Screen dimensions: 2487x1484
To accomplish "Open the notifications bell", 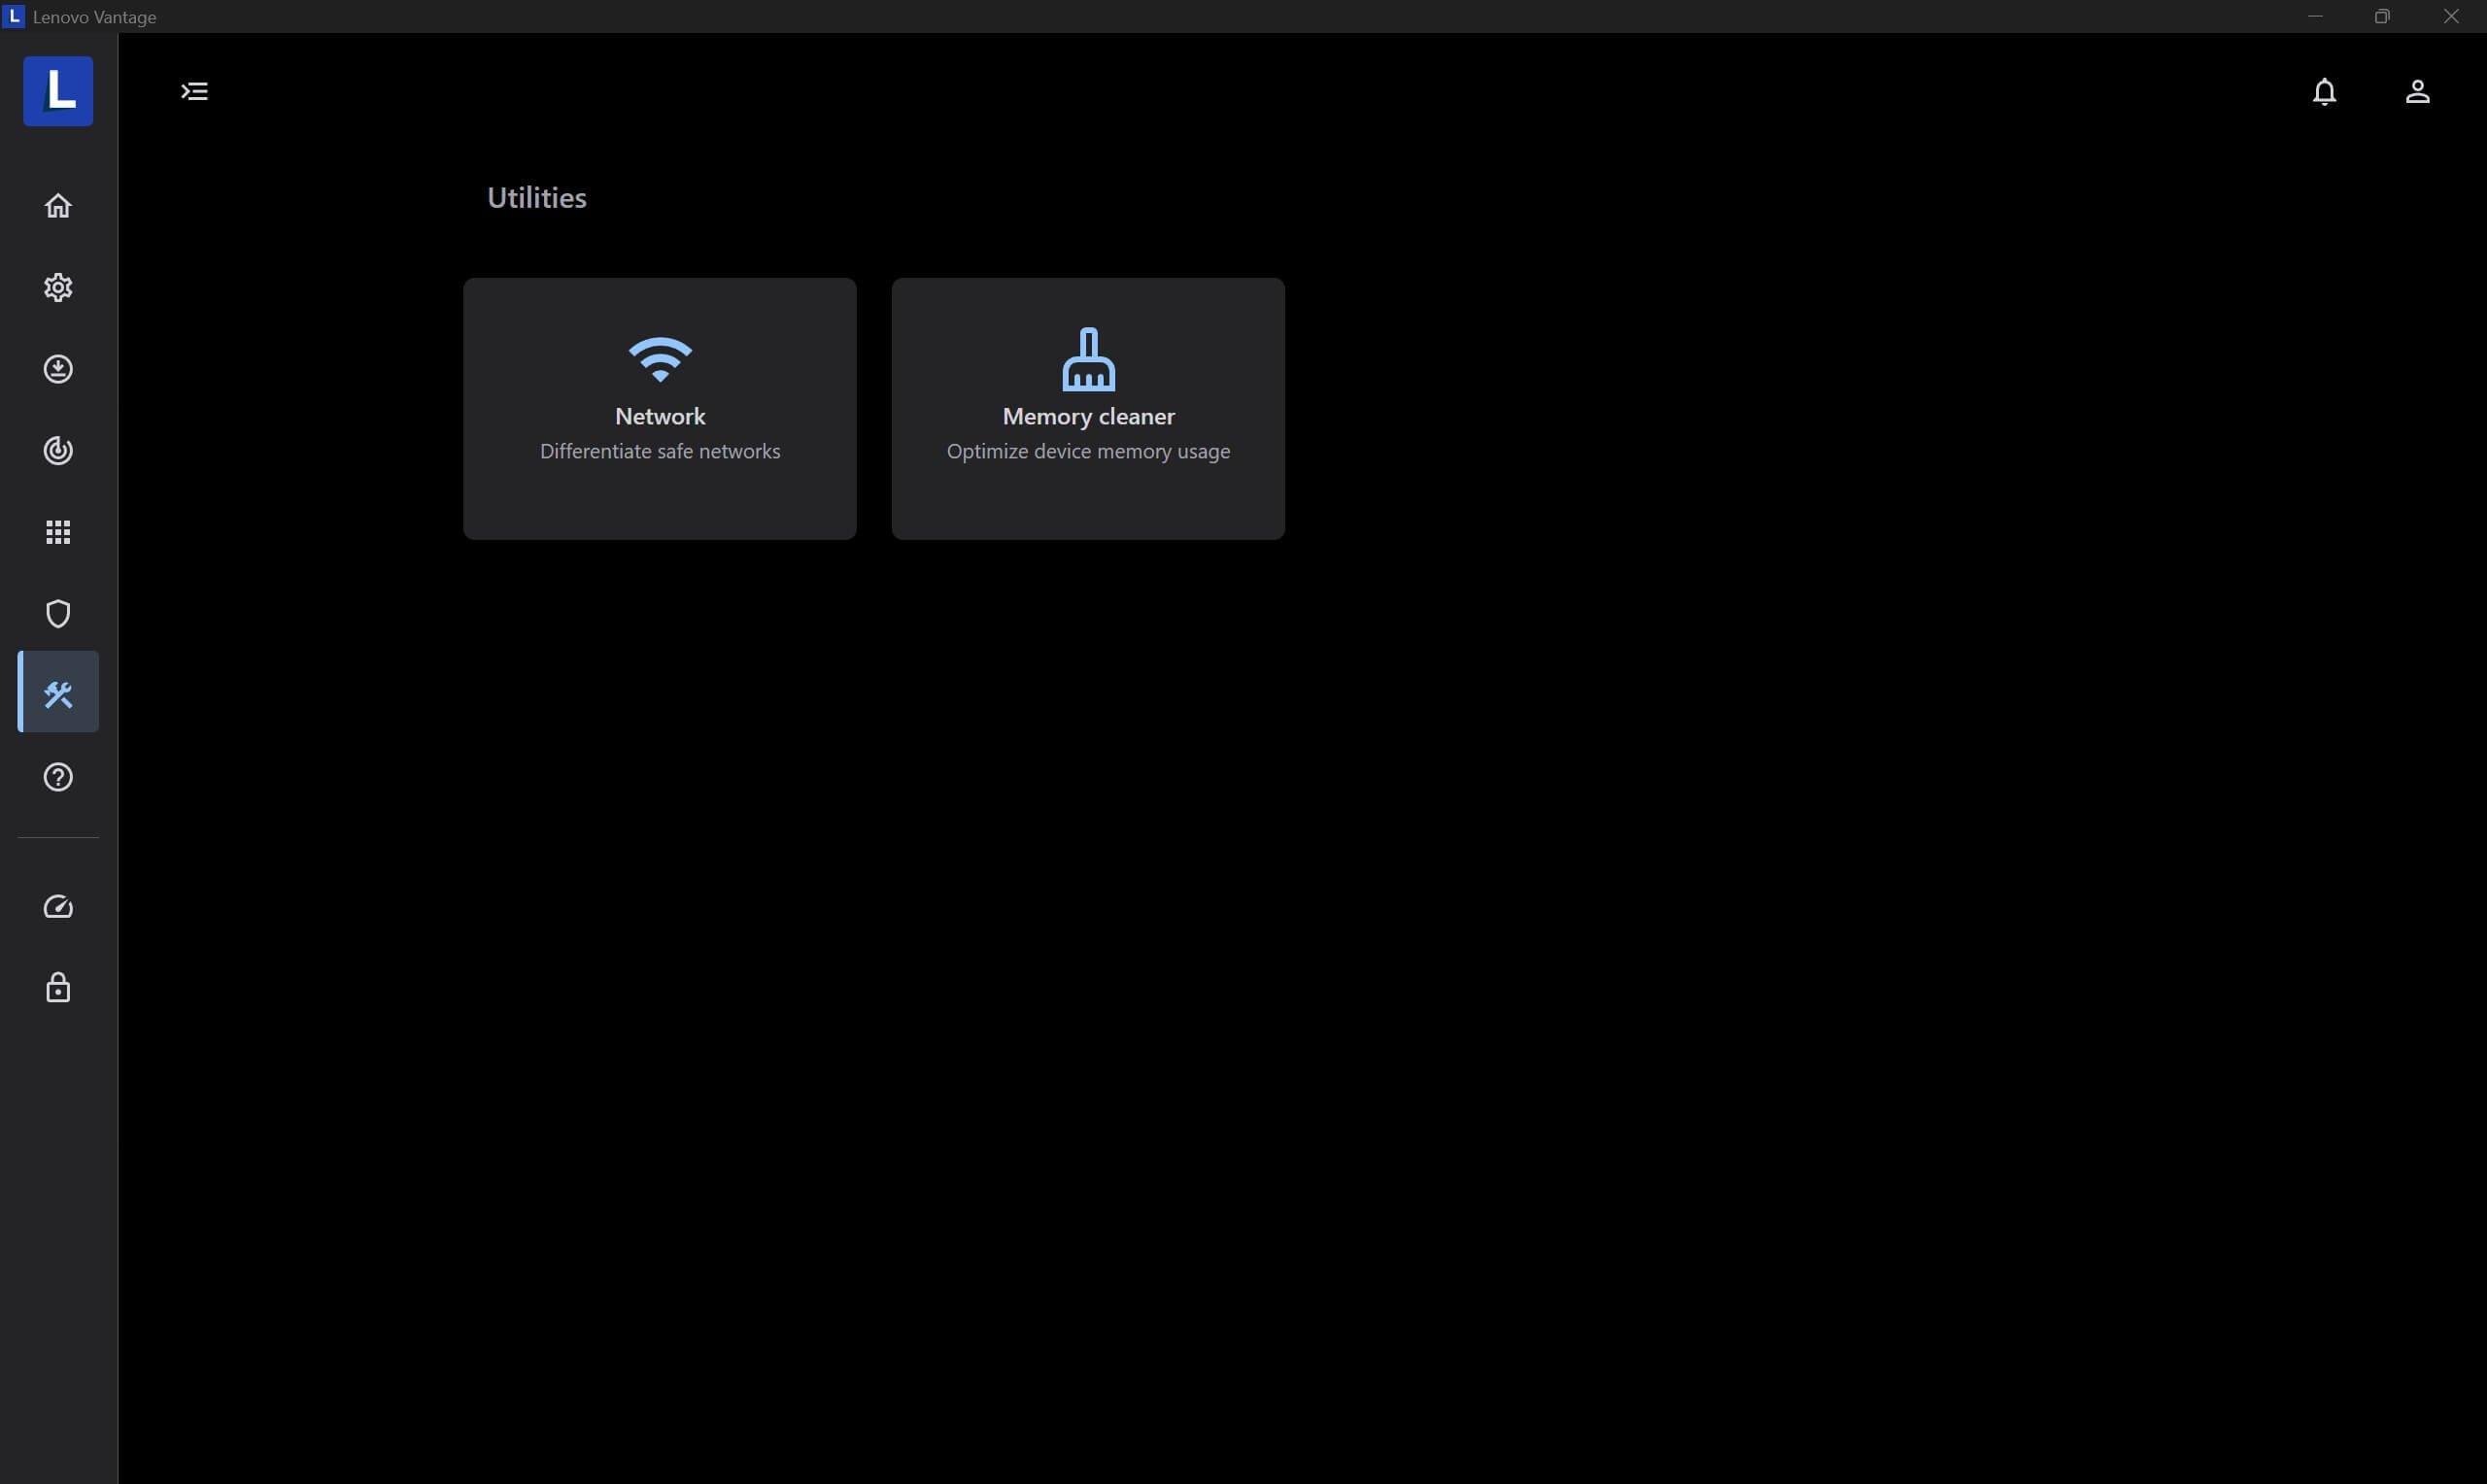I will (x=2324, y=91).
